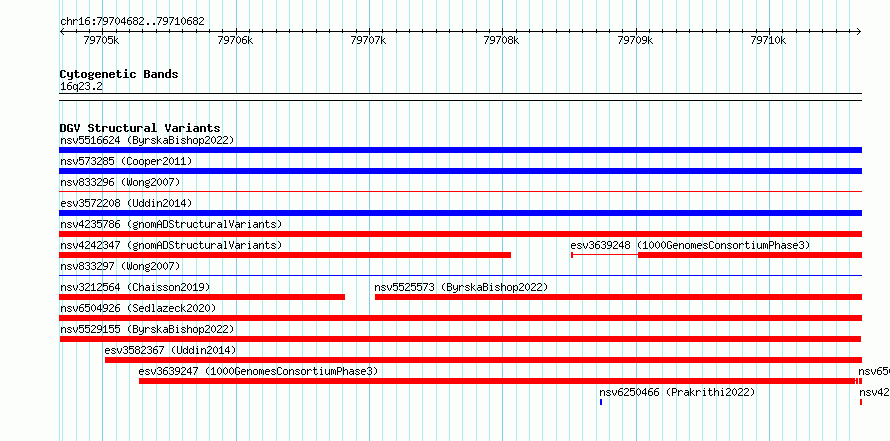Click ruler position 79709k
Screen dimensions: 890x441
point(636,40)
